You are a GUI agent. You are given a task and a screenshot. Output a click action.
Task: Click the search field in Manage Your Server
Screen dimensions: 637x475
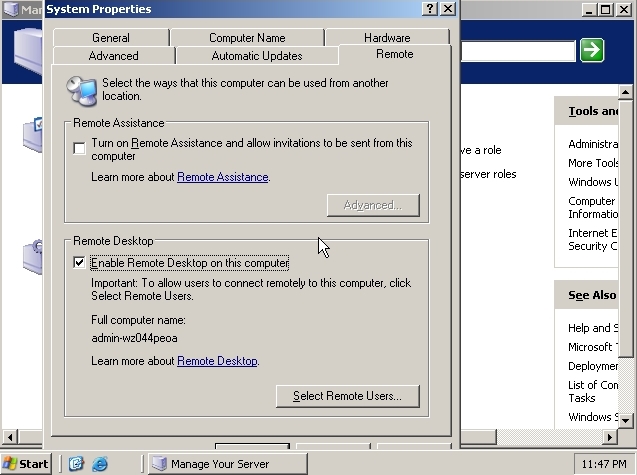click(x=518, y=51)
